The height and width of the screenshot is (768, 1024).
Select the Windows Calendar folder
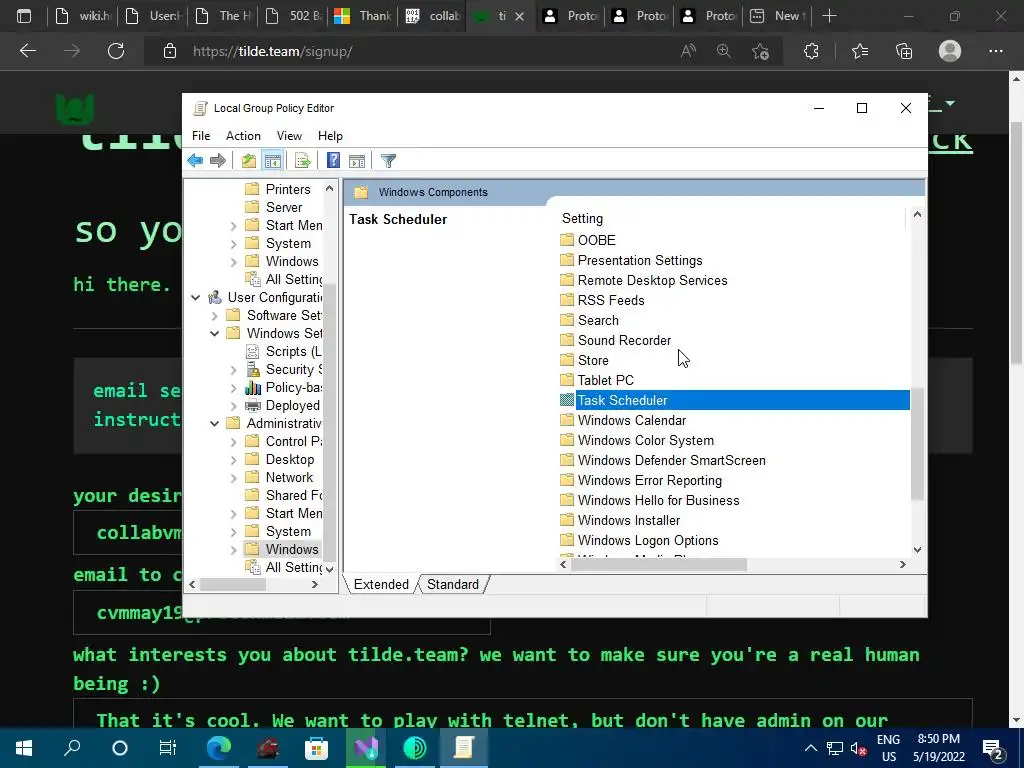(x=632, y=421)
